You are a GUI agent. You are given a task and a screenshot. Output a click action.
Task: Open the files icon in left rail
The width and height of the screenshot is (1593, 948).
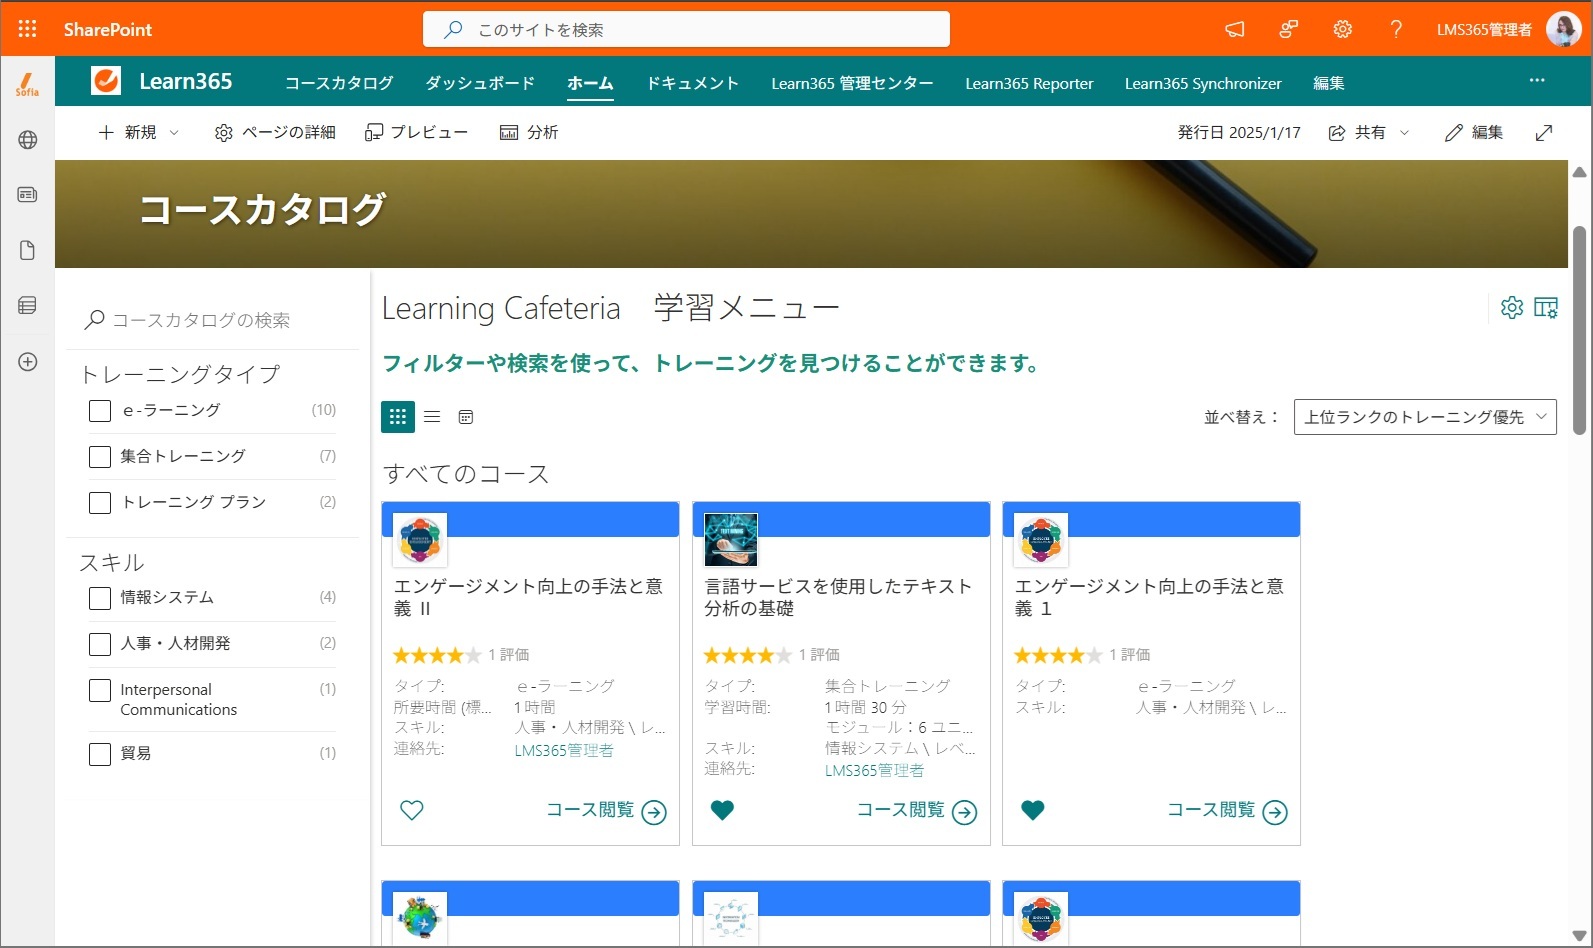[x=28, y=250]
